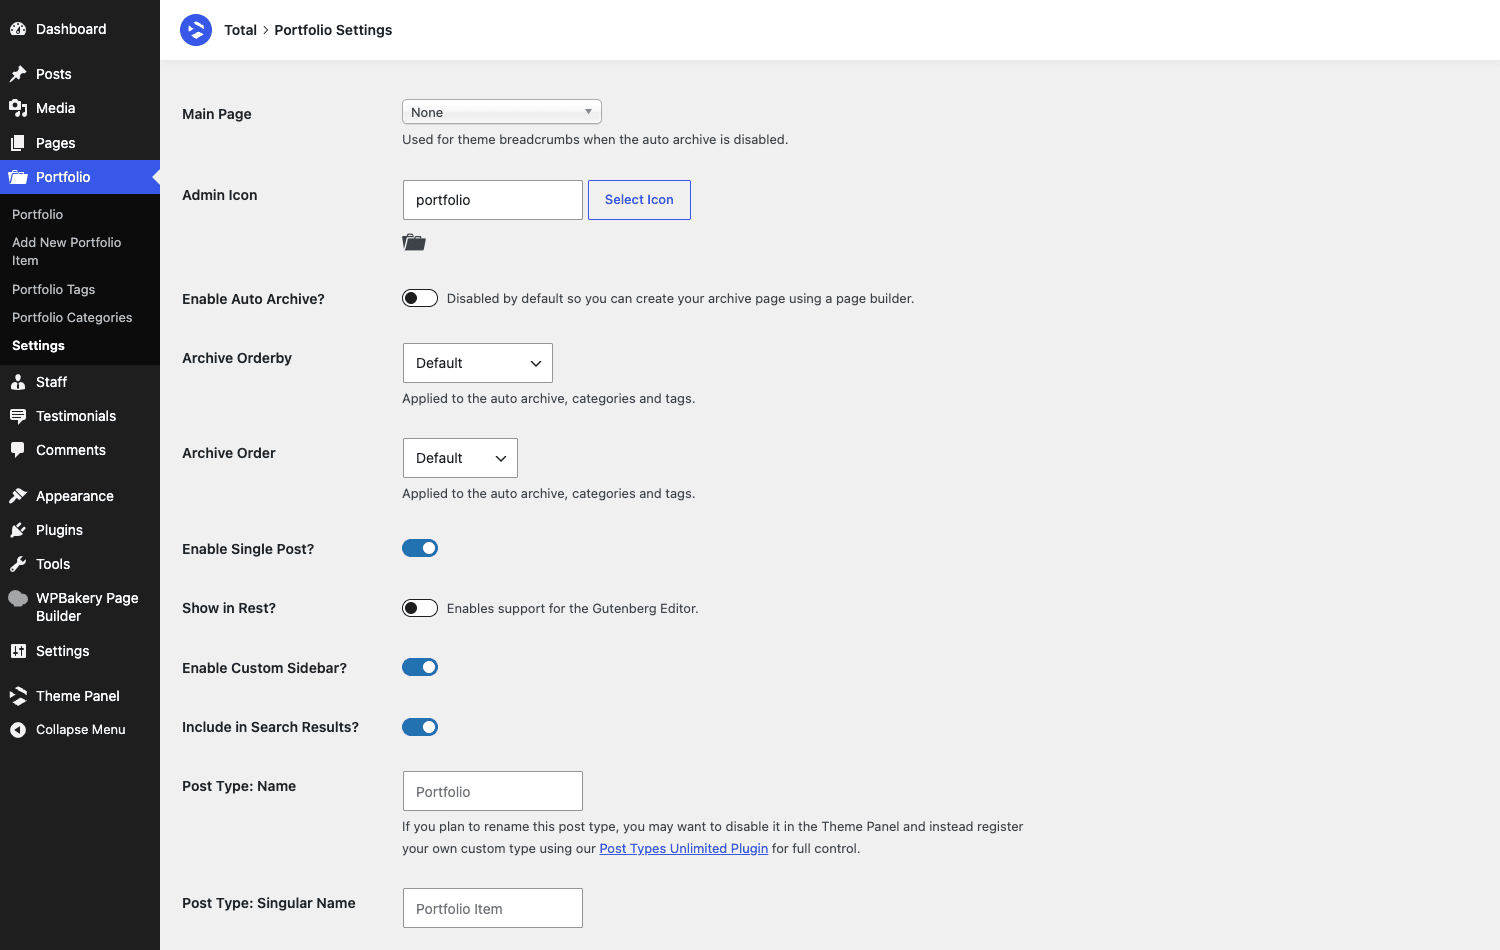Click the Enable Auto Archive label
Viewport: 1500px width, 950px height.
253,299
